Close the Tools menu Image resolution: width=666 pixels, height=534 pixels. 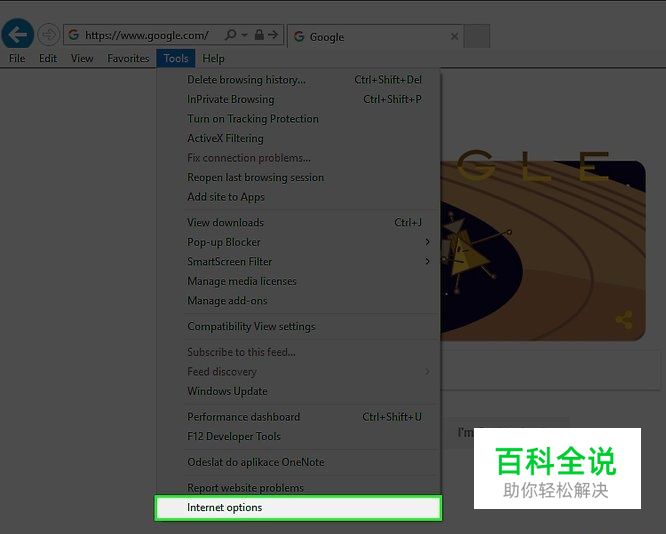[176, 58]
